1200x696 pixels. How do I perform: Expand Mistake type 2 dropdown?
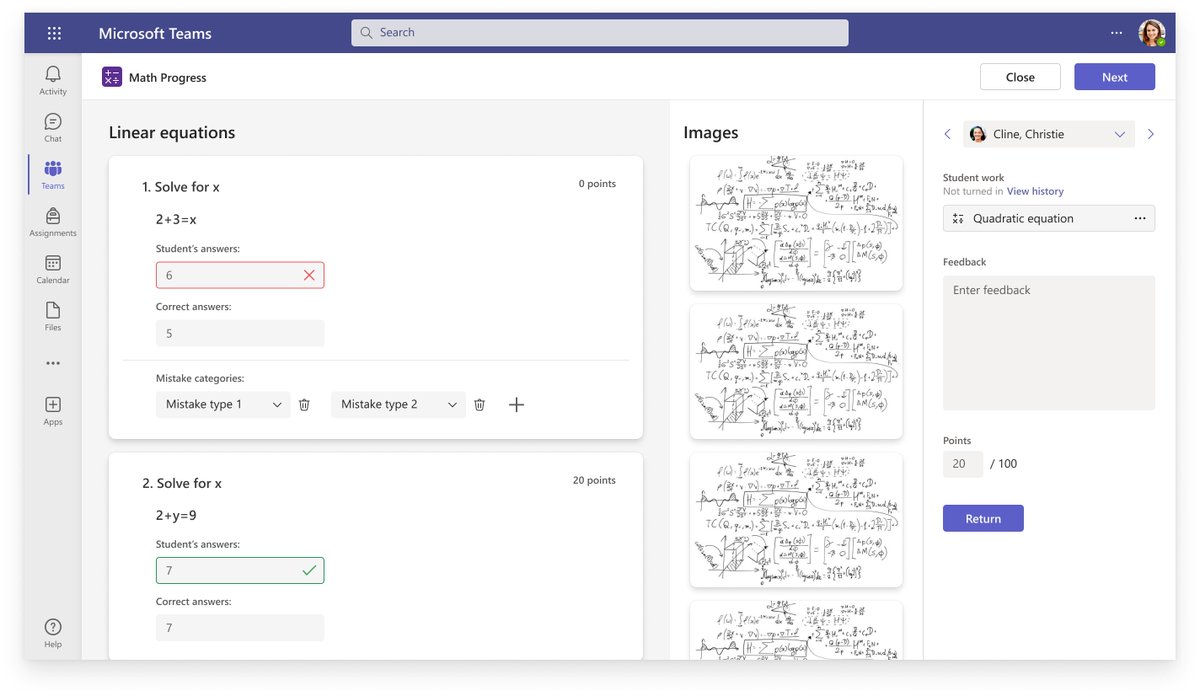coord(398,404)
